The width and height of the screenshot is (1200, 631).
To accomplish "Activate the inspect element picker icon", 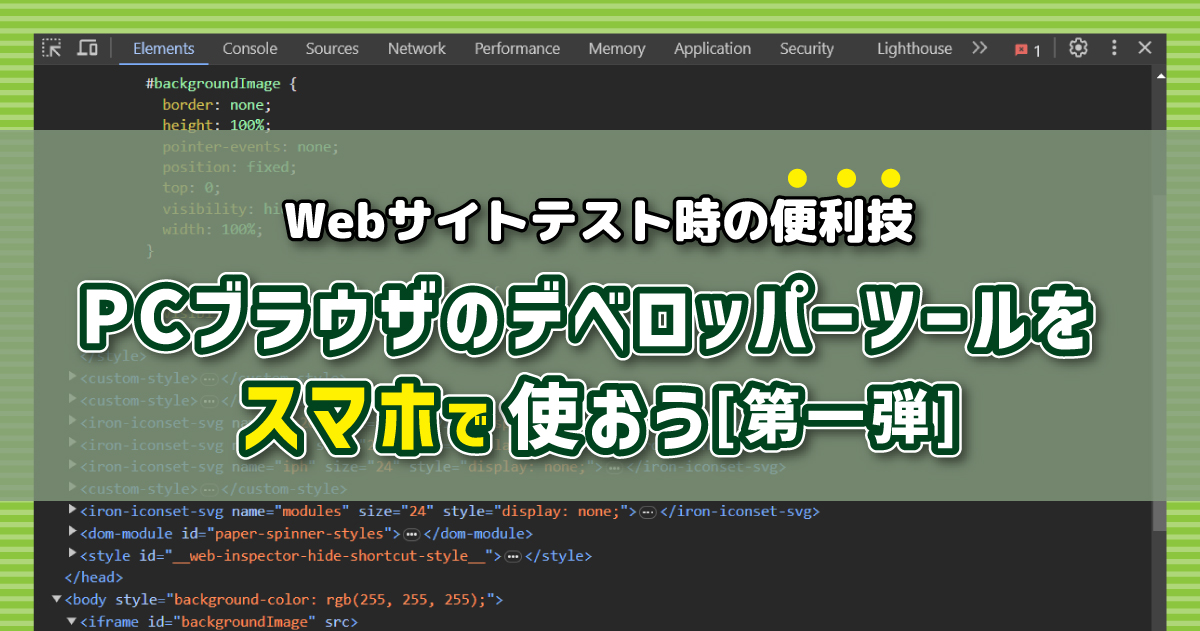I will point(52,48).
